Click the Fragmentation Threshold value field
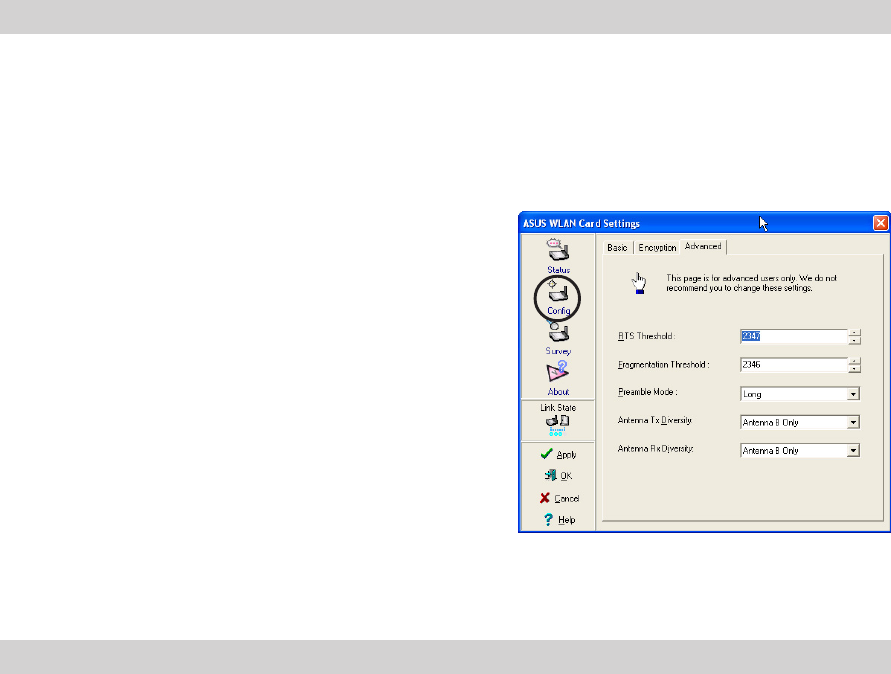Screen dimensions: 891x674 click(x=794, y=364)
